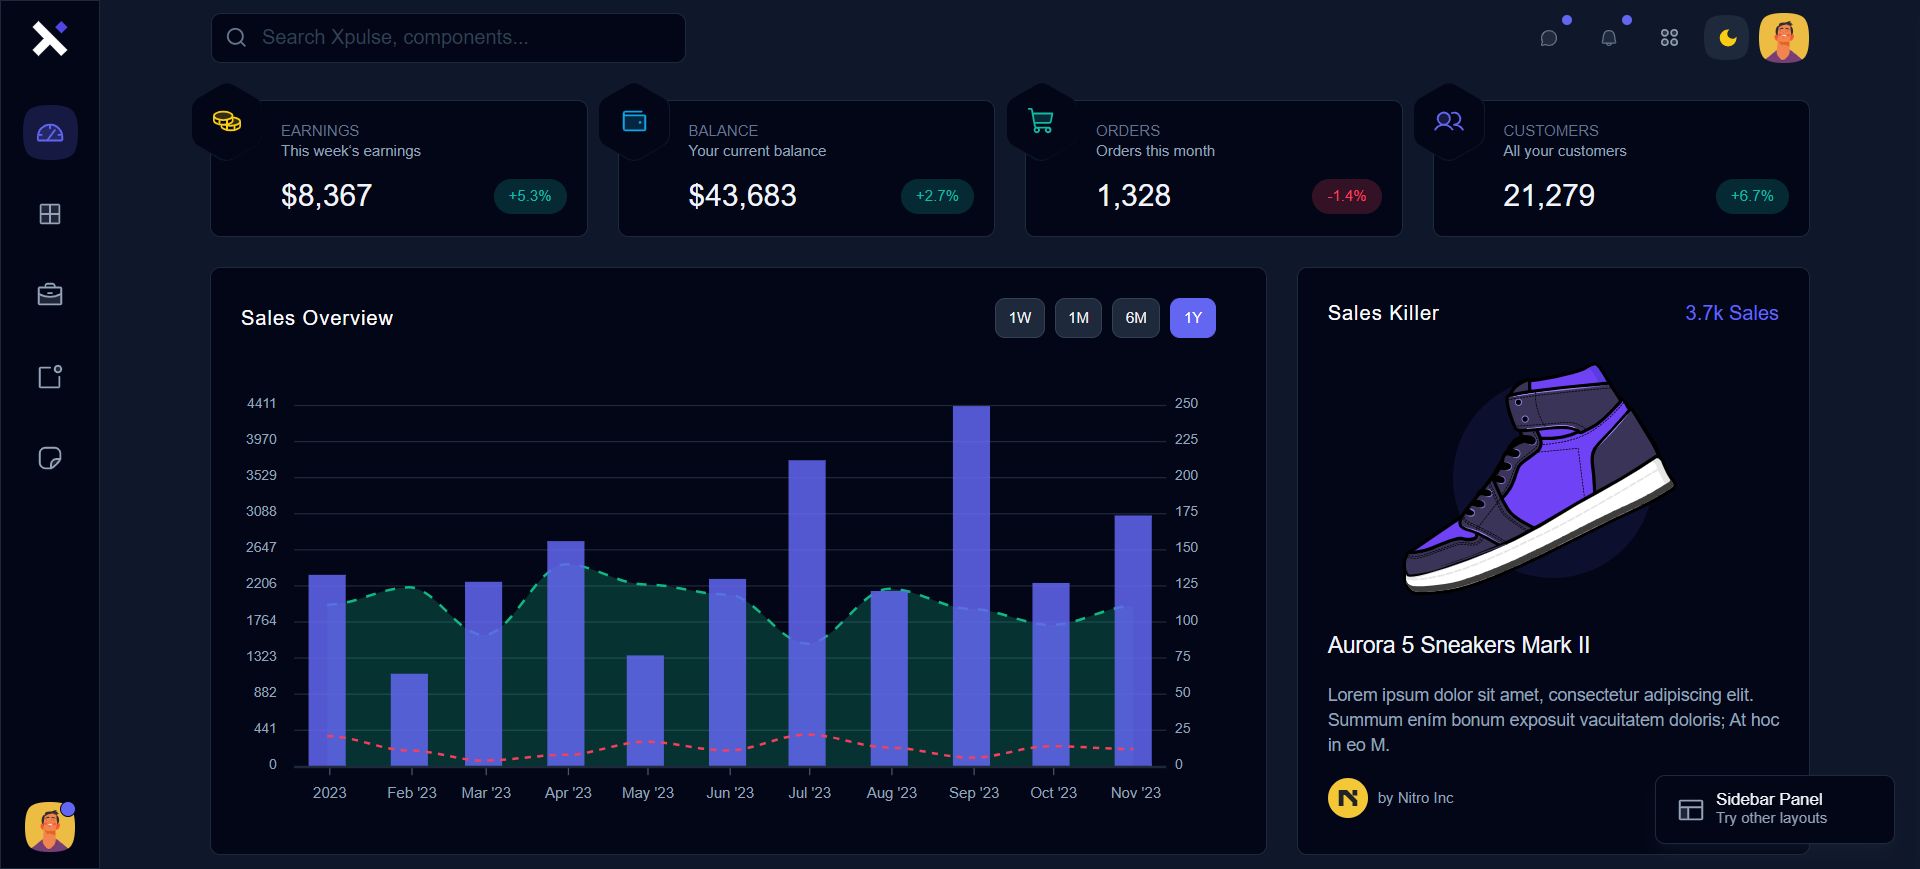The width and height of the screenshot is (1920, 869).
Task: Select the 1Y chart period
Action: coord(1193,318)
